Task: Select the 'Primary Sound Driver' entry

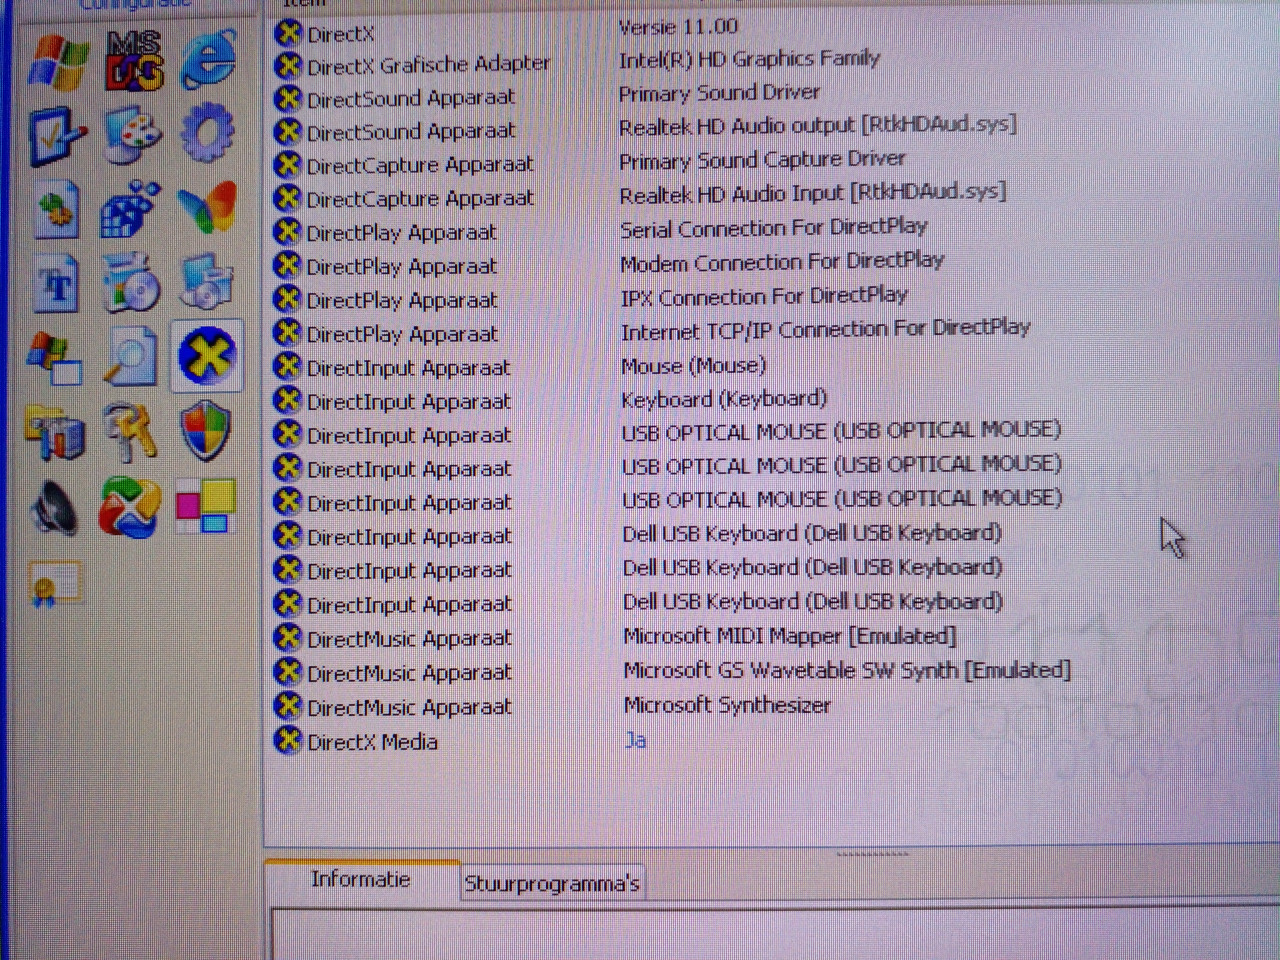Action: [x=719, y=93]
